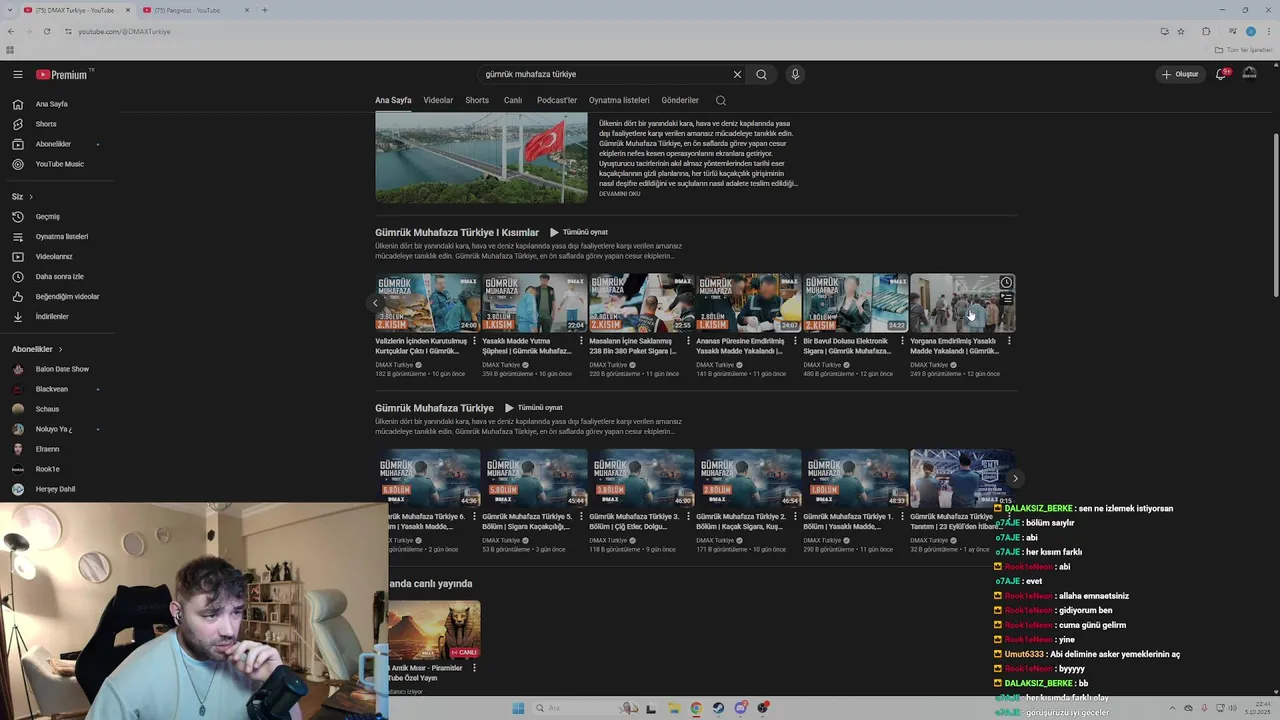This screenshot has width=1280, height=720.
Task: Bookmark this page with star icon
Action: (1181, 31)
